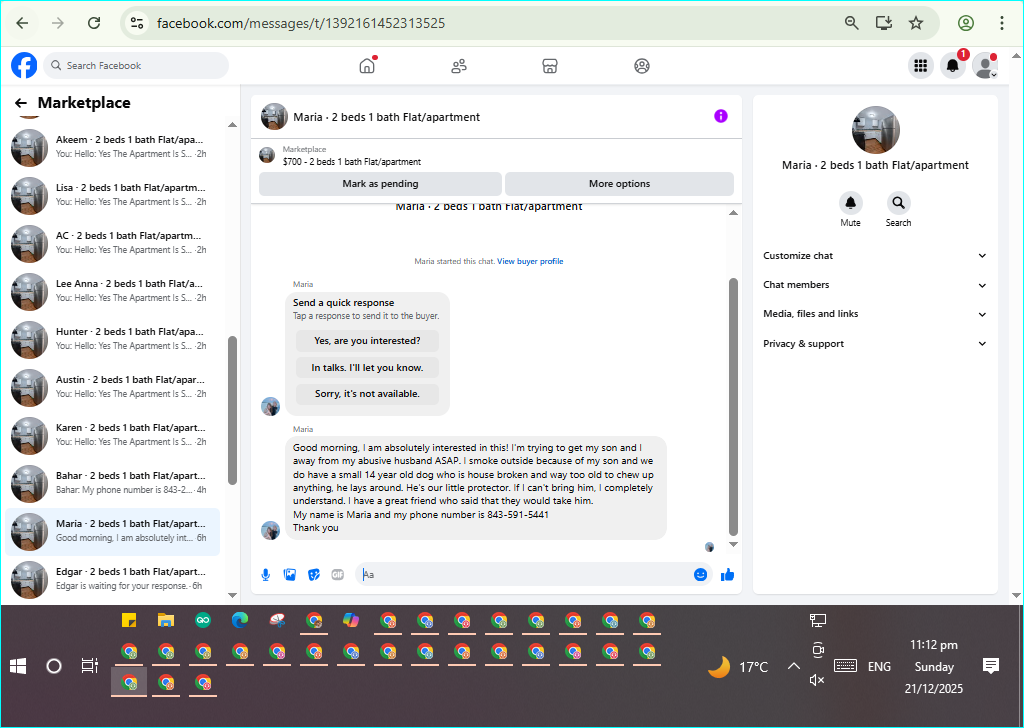Attach a photo with the image icon
1024x728 pixels.
290,575
